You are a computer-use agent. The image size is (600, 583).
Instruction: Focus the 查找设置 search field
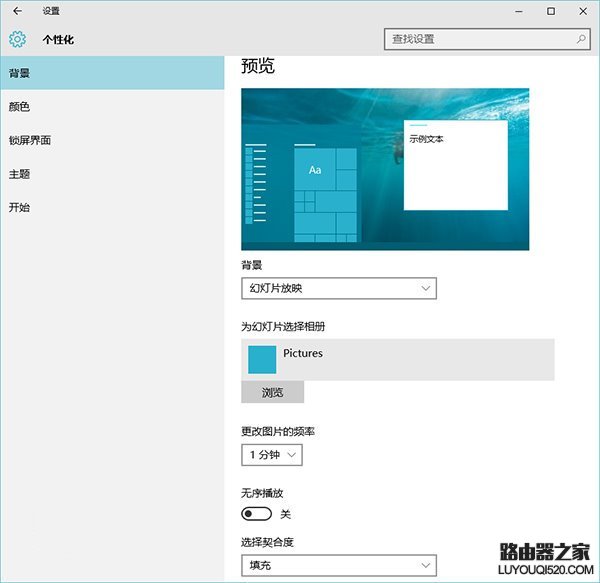coord(487,39)
